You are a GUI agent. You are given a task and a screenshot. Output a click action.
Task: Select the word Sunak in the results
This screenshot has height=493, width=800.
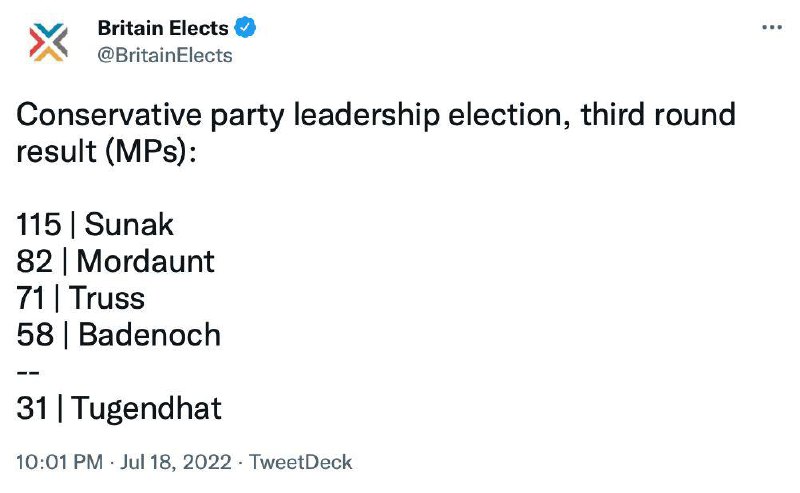coord(129,225)
